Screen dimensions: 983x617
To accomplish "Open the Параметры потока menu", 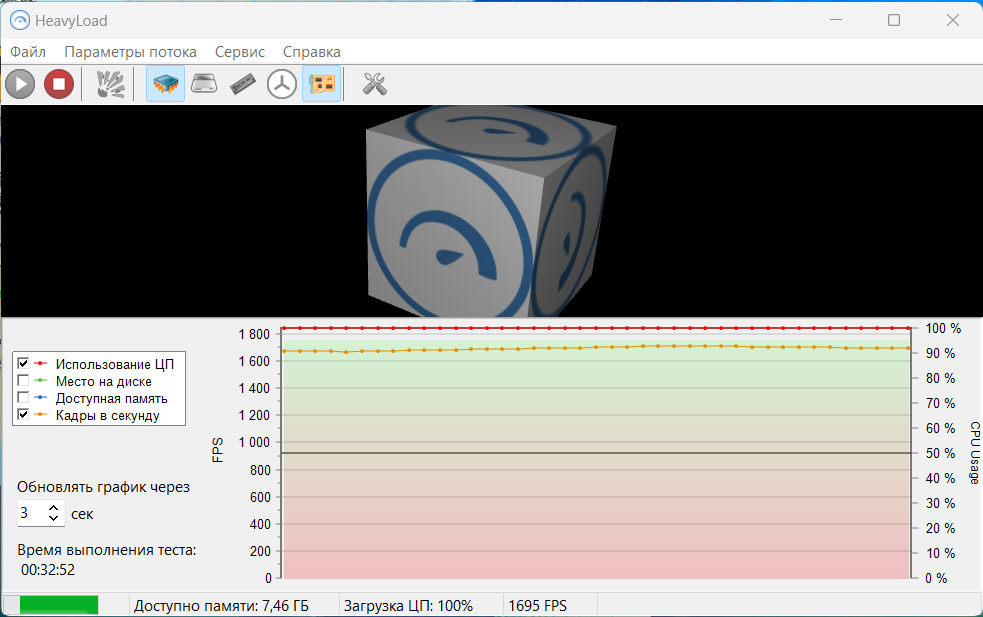I will tap(130, 52).
